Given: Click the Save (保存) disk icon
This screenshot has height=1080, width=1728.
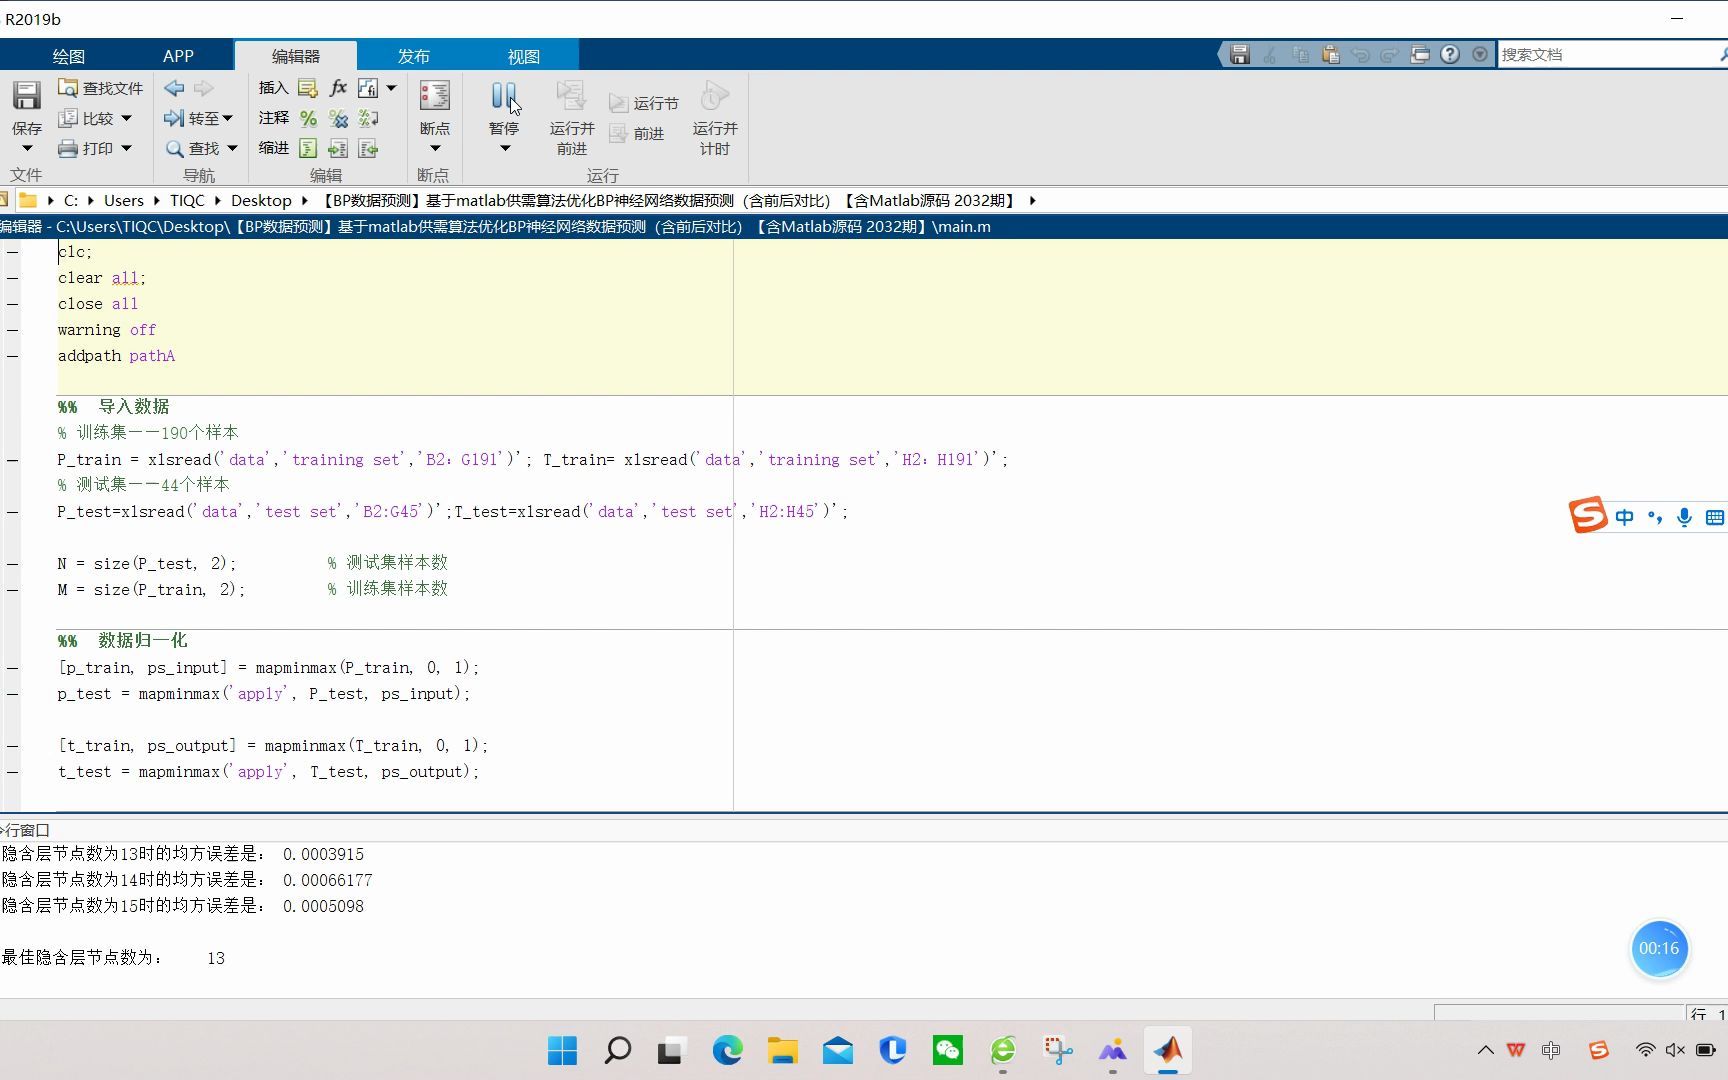Looking at the screenshot, I should pyautogui.click(x=26, y=96).
